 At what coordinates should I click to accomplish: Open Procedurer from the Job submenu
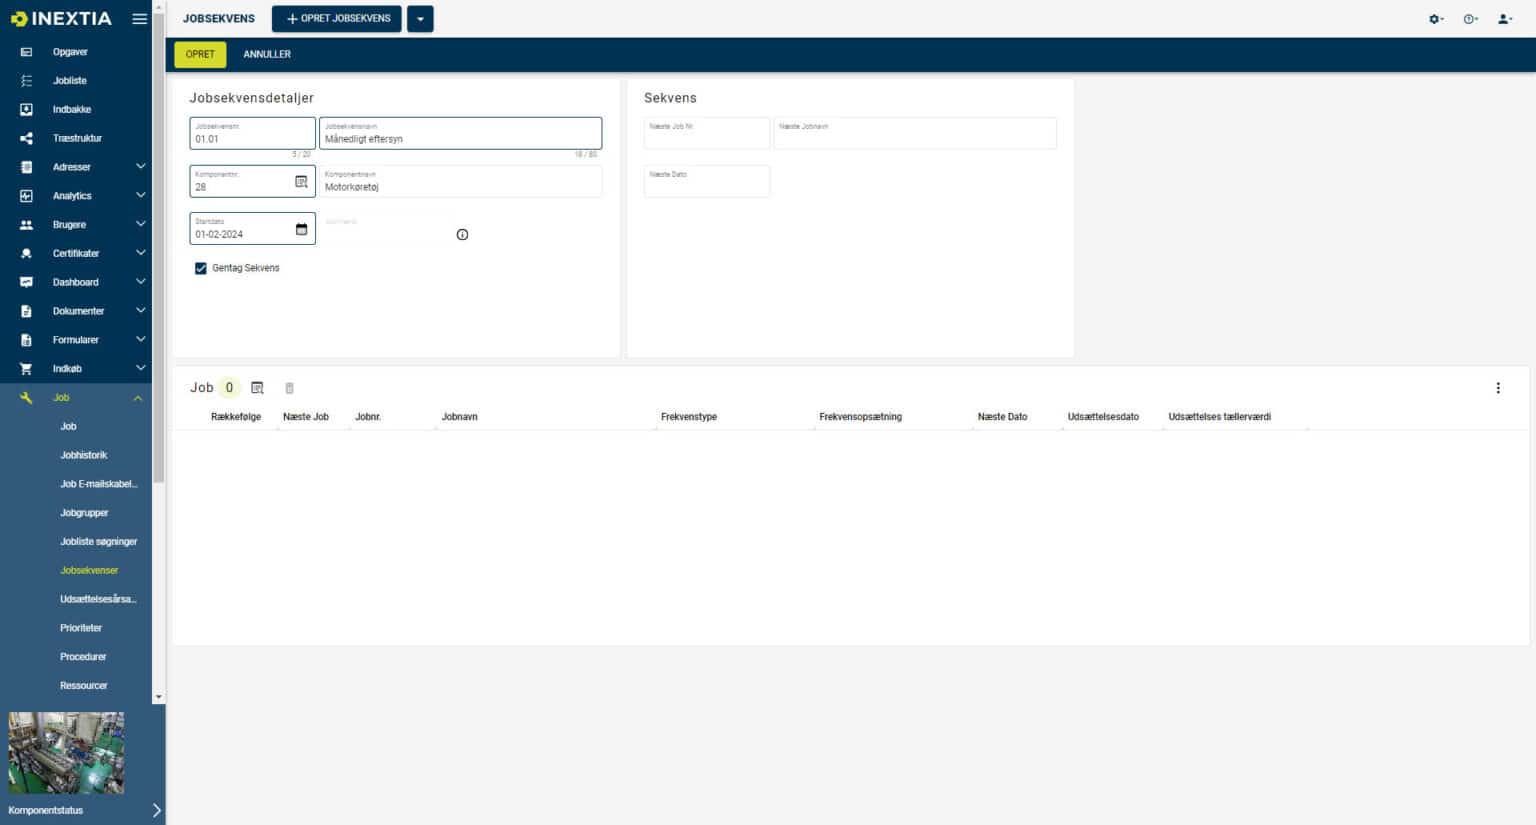tap(83, 657)
